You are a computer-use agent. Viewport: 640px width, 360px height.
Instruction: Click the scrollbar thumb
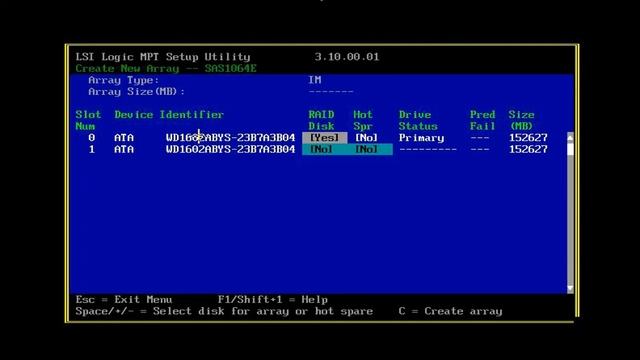(570, 149)
